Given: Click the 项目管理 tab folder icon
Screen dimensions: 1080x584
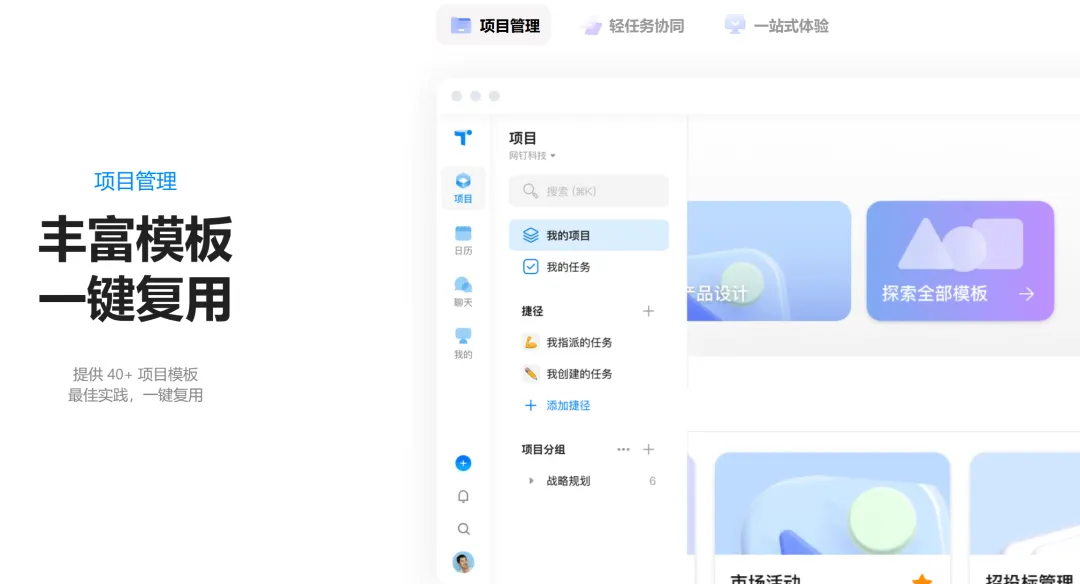Looking at the screenshot, I should pos(461,25).
